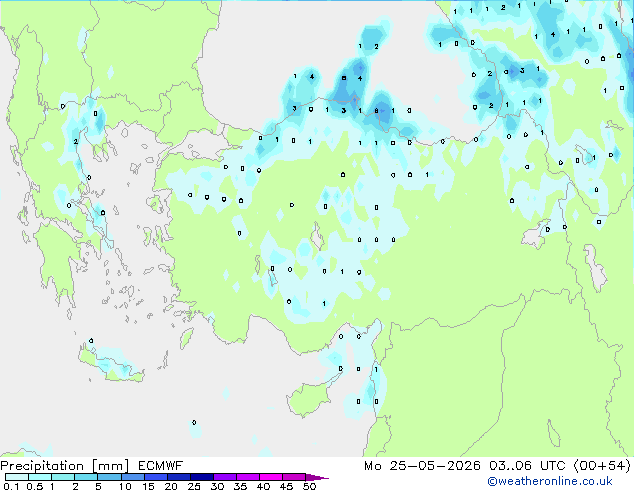
Task: Click the '35' legend scale label
Action: click(x=240, y=486)
